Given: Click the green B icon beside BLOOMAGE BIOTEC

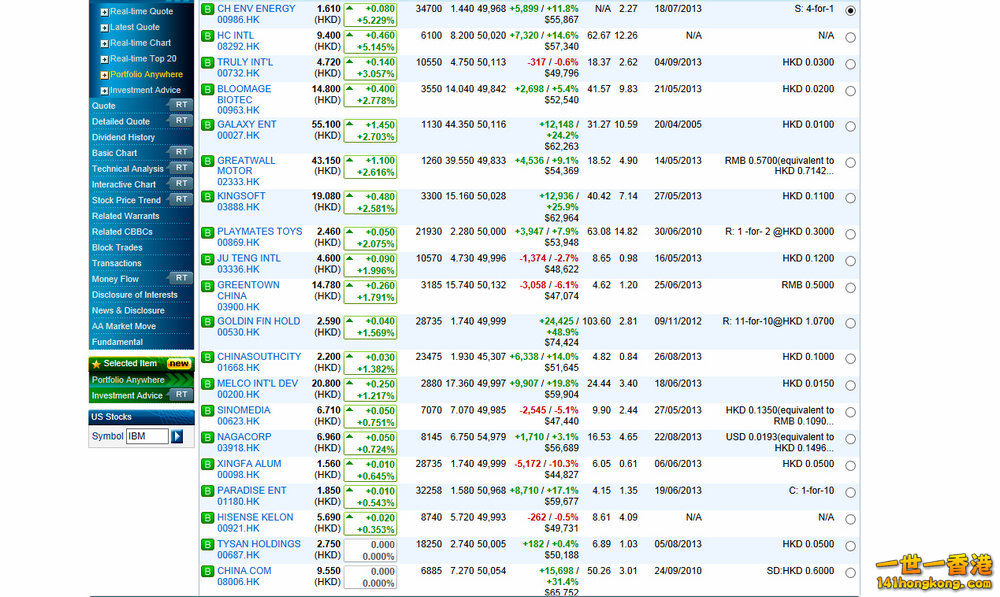Looking at the screenshot, I should (x=207, y=89).
